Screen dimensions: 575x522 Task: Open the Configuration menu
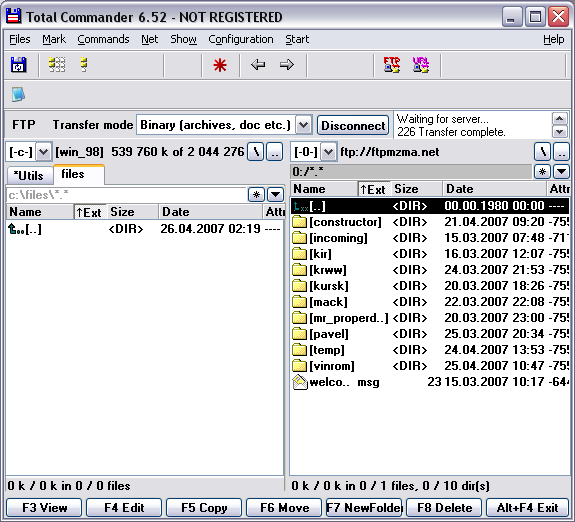tap(241, 39)
